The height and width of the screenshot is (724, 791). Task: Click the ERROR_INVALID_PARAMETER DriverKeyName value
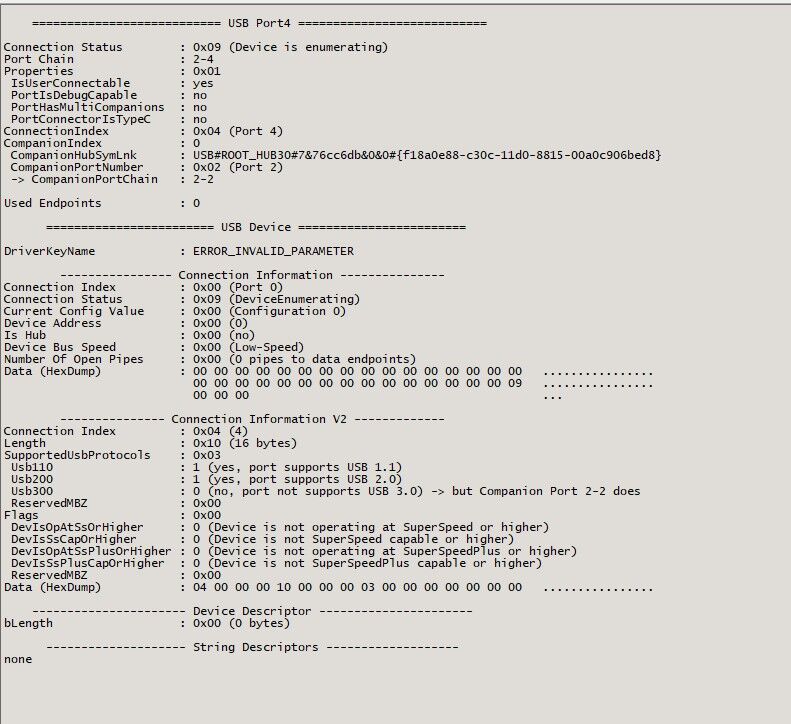(273, 251)
